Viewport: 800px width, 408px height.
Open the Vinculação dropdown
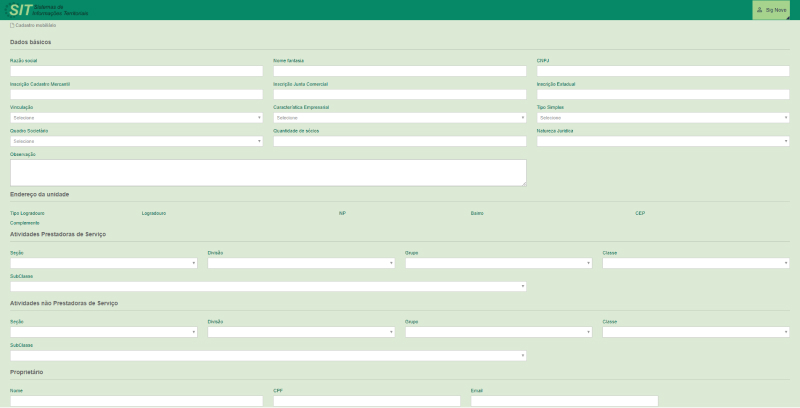(136, 117)
